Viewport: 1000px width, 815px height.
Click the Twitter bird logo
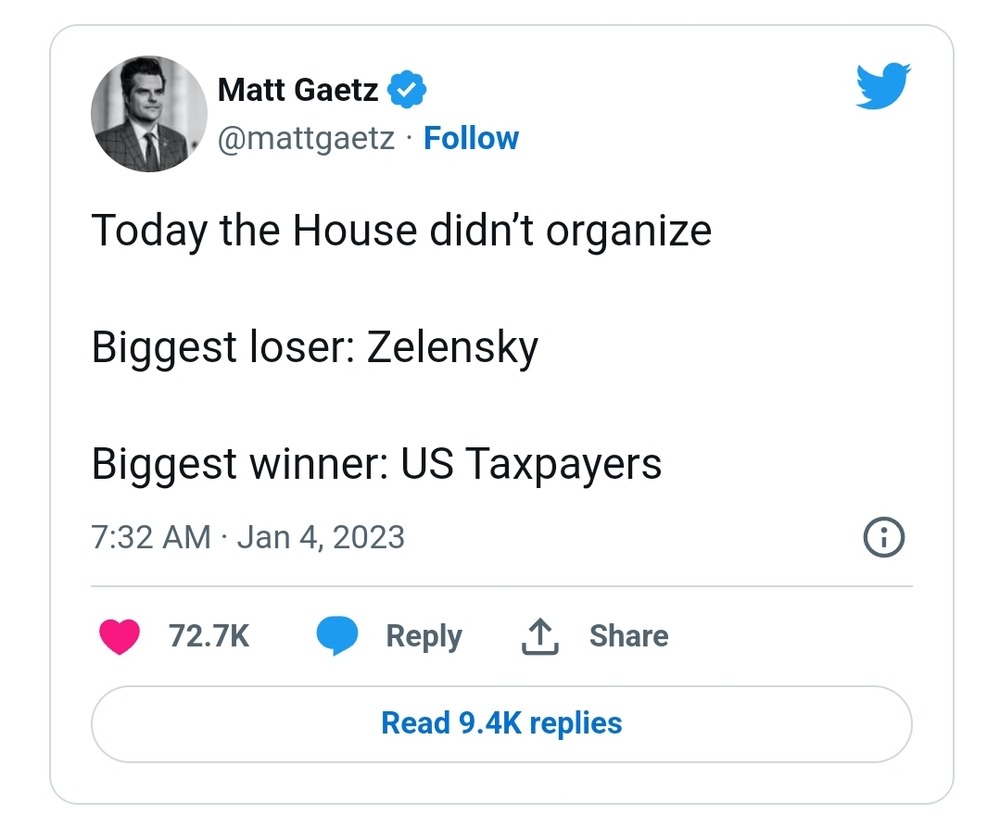point(881,89)
